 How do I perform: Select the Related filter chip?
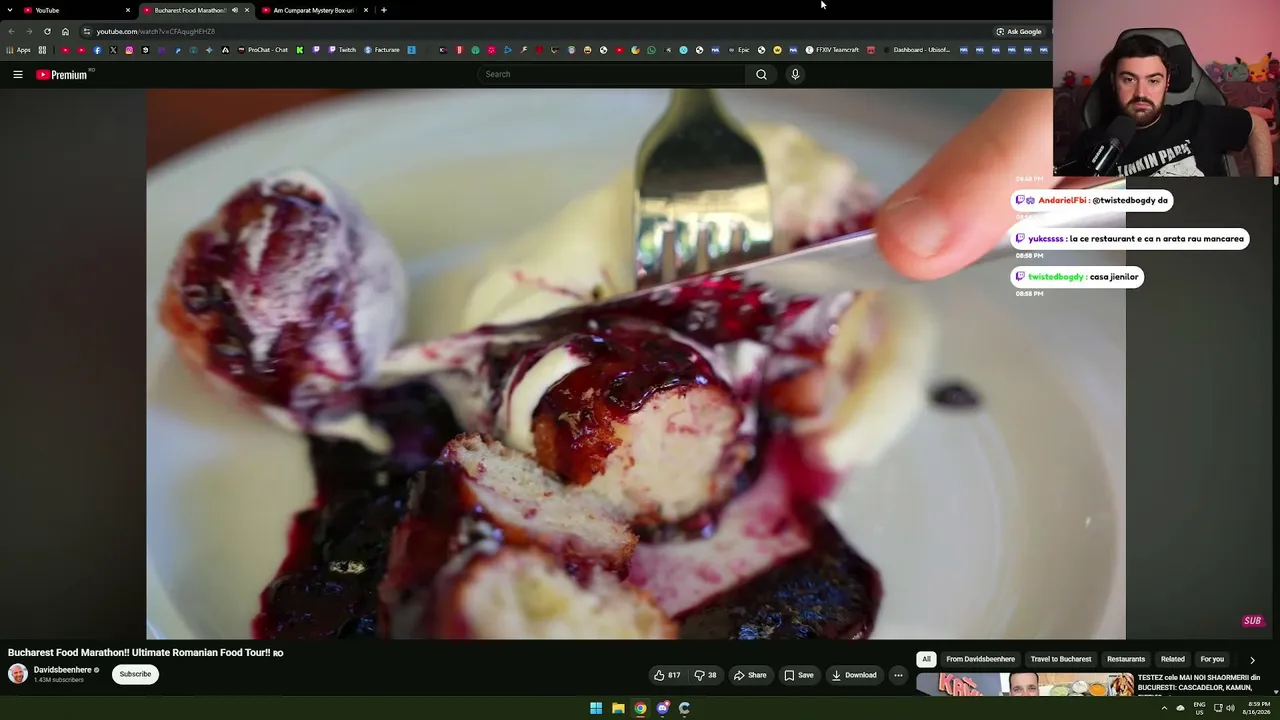point(1173,659)
